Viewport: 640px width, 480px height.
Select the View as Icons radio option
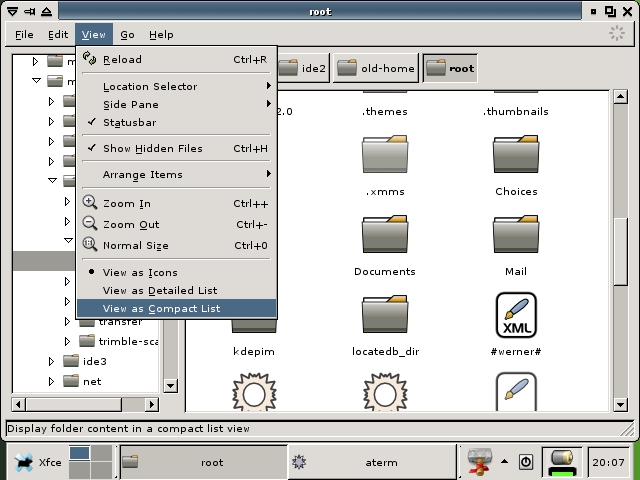click(x=140, y=273)
